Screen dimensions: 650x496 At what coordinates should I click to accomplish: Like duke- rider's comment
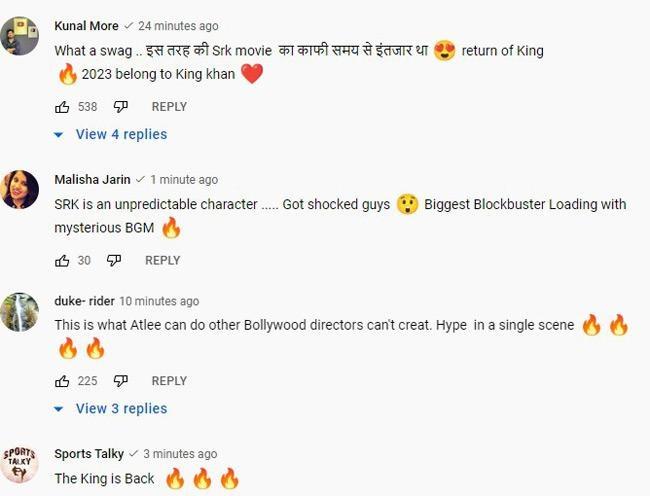[62, 381]
